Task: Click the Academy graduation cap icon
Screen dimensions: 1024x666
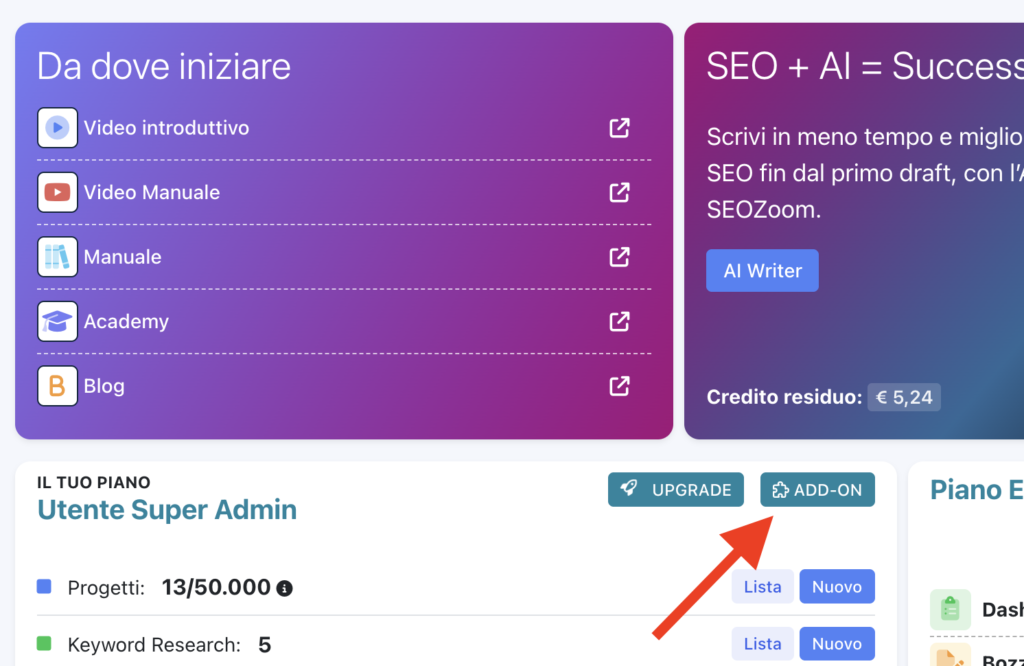Action: [x=57, y=321]
